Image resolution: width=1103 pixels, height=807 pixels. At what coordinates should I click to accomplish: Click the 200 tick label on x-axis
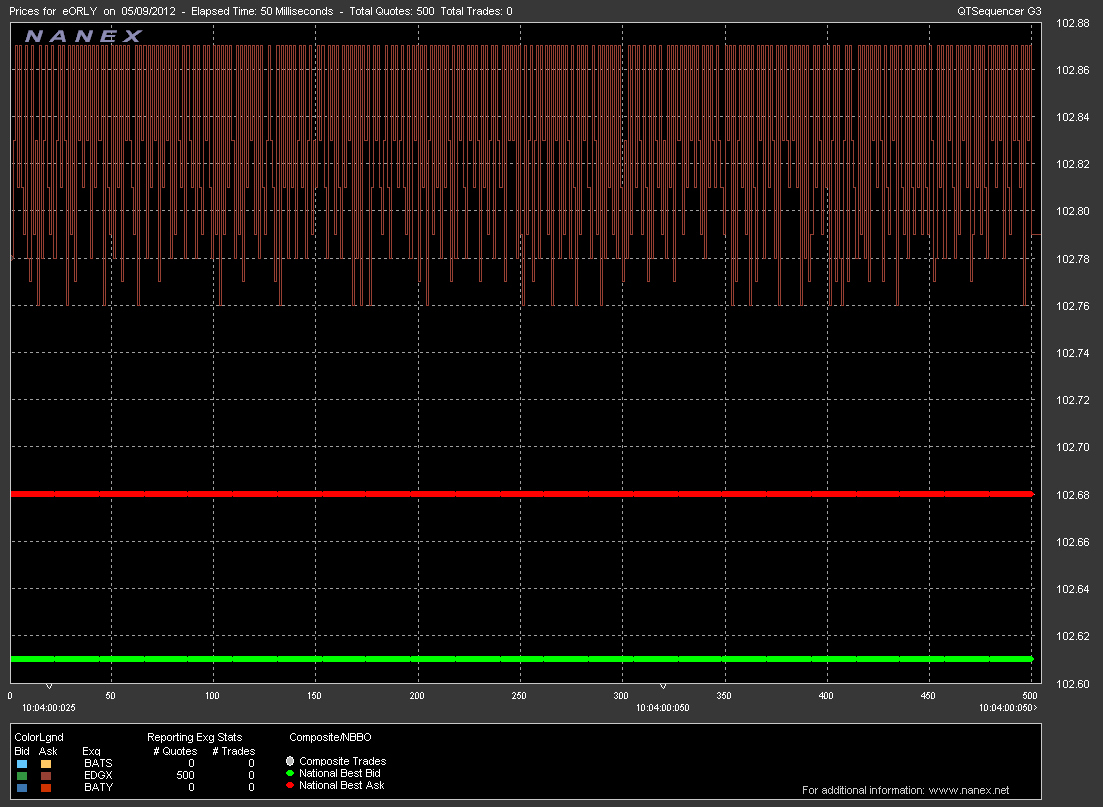[x=416, y=696]
